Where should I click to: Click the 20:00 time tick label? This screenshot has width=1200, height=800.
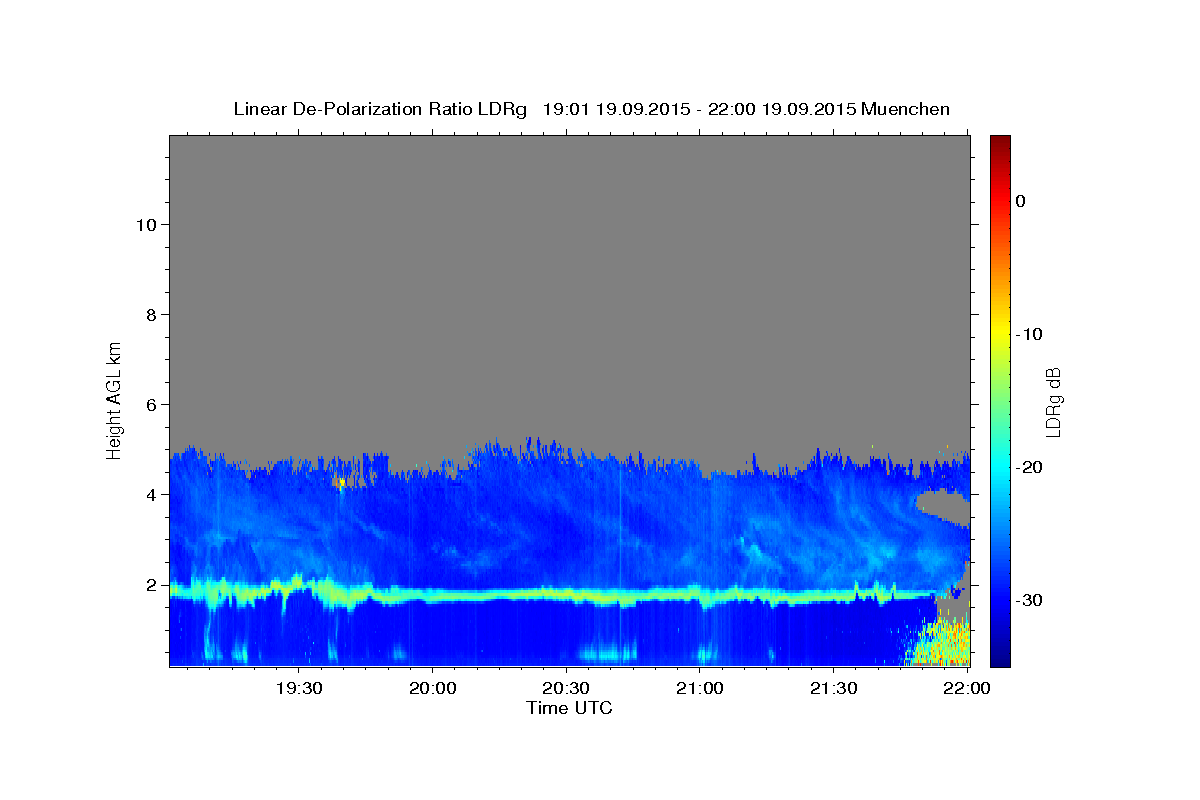coord(433,688)
